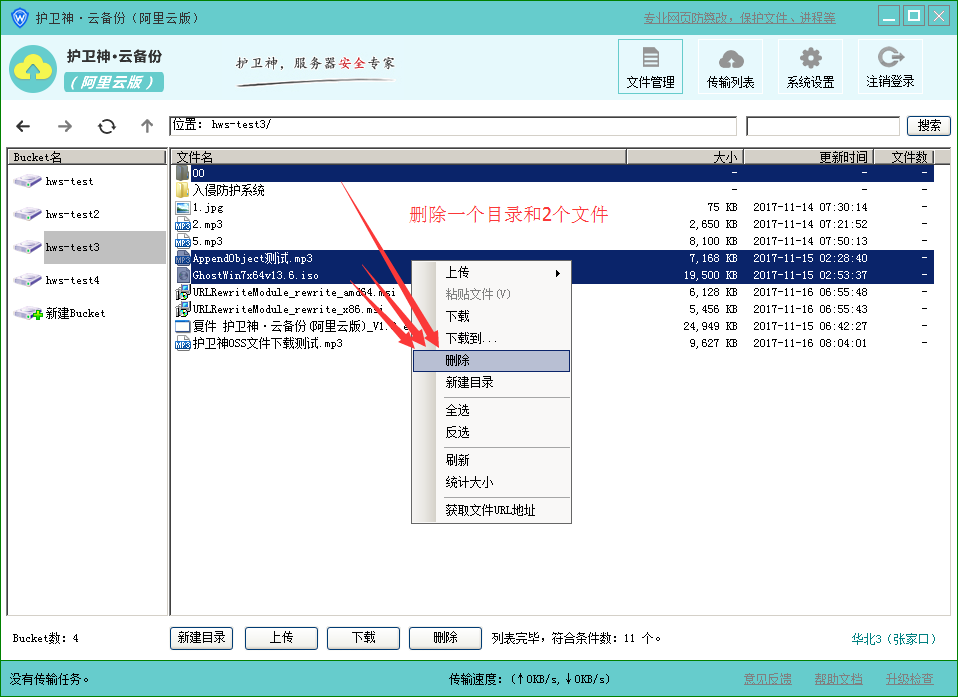This screenshot has height=697, width=958.
Task: Choose 删除 from the context menu
Action: tap(491, 360)
